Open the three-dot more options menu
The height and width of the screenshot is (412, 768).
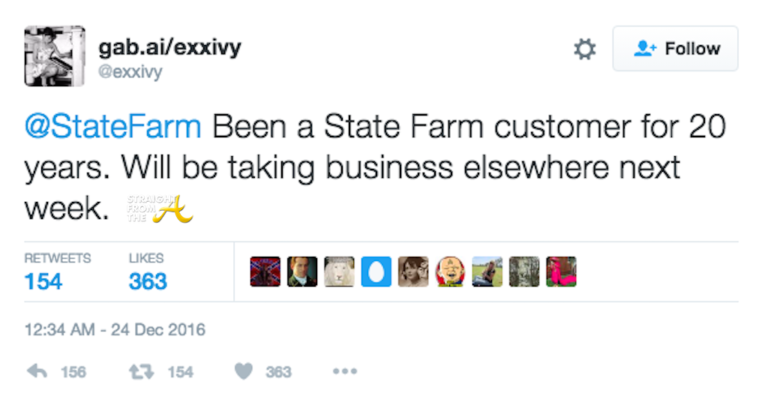pyautogui.click(x=345, y=371)
